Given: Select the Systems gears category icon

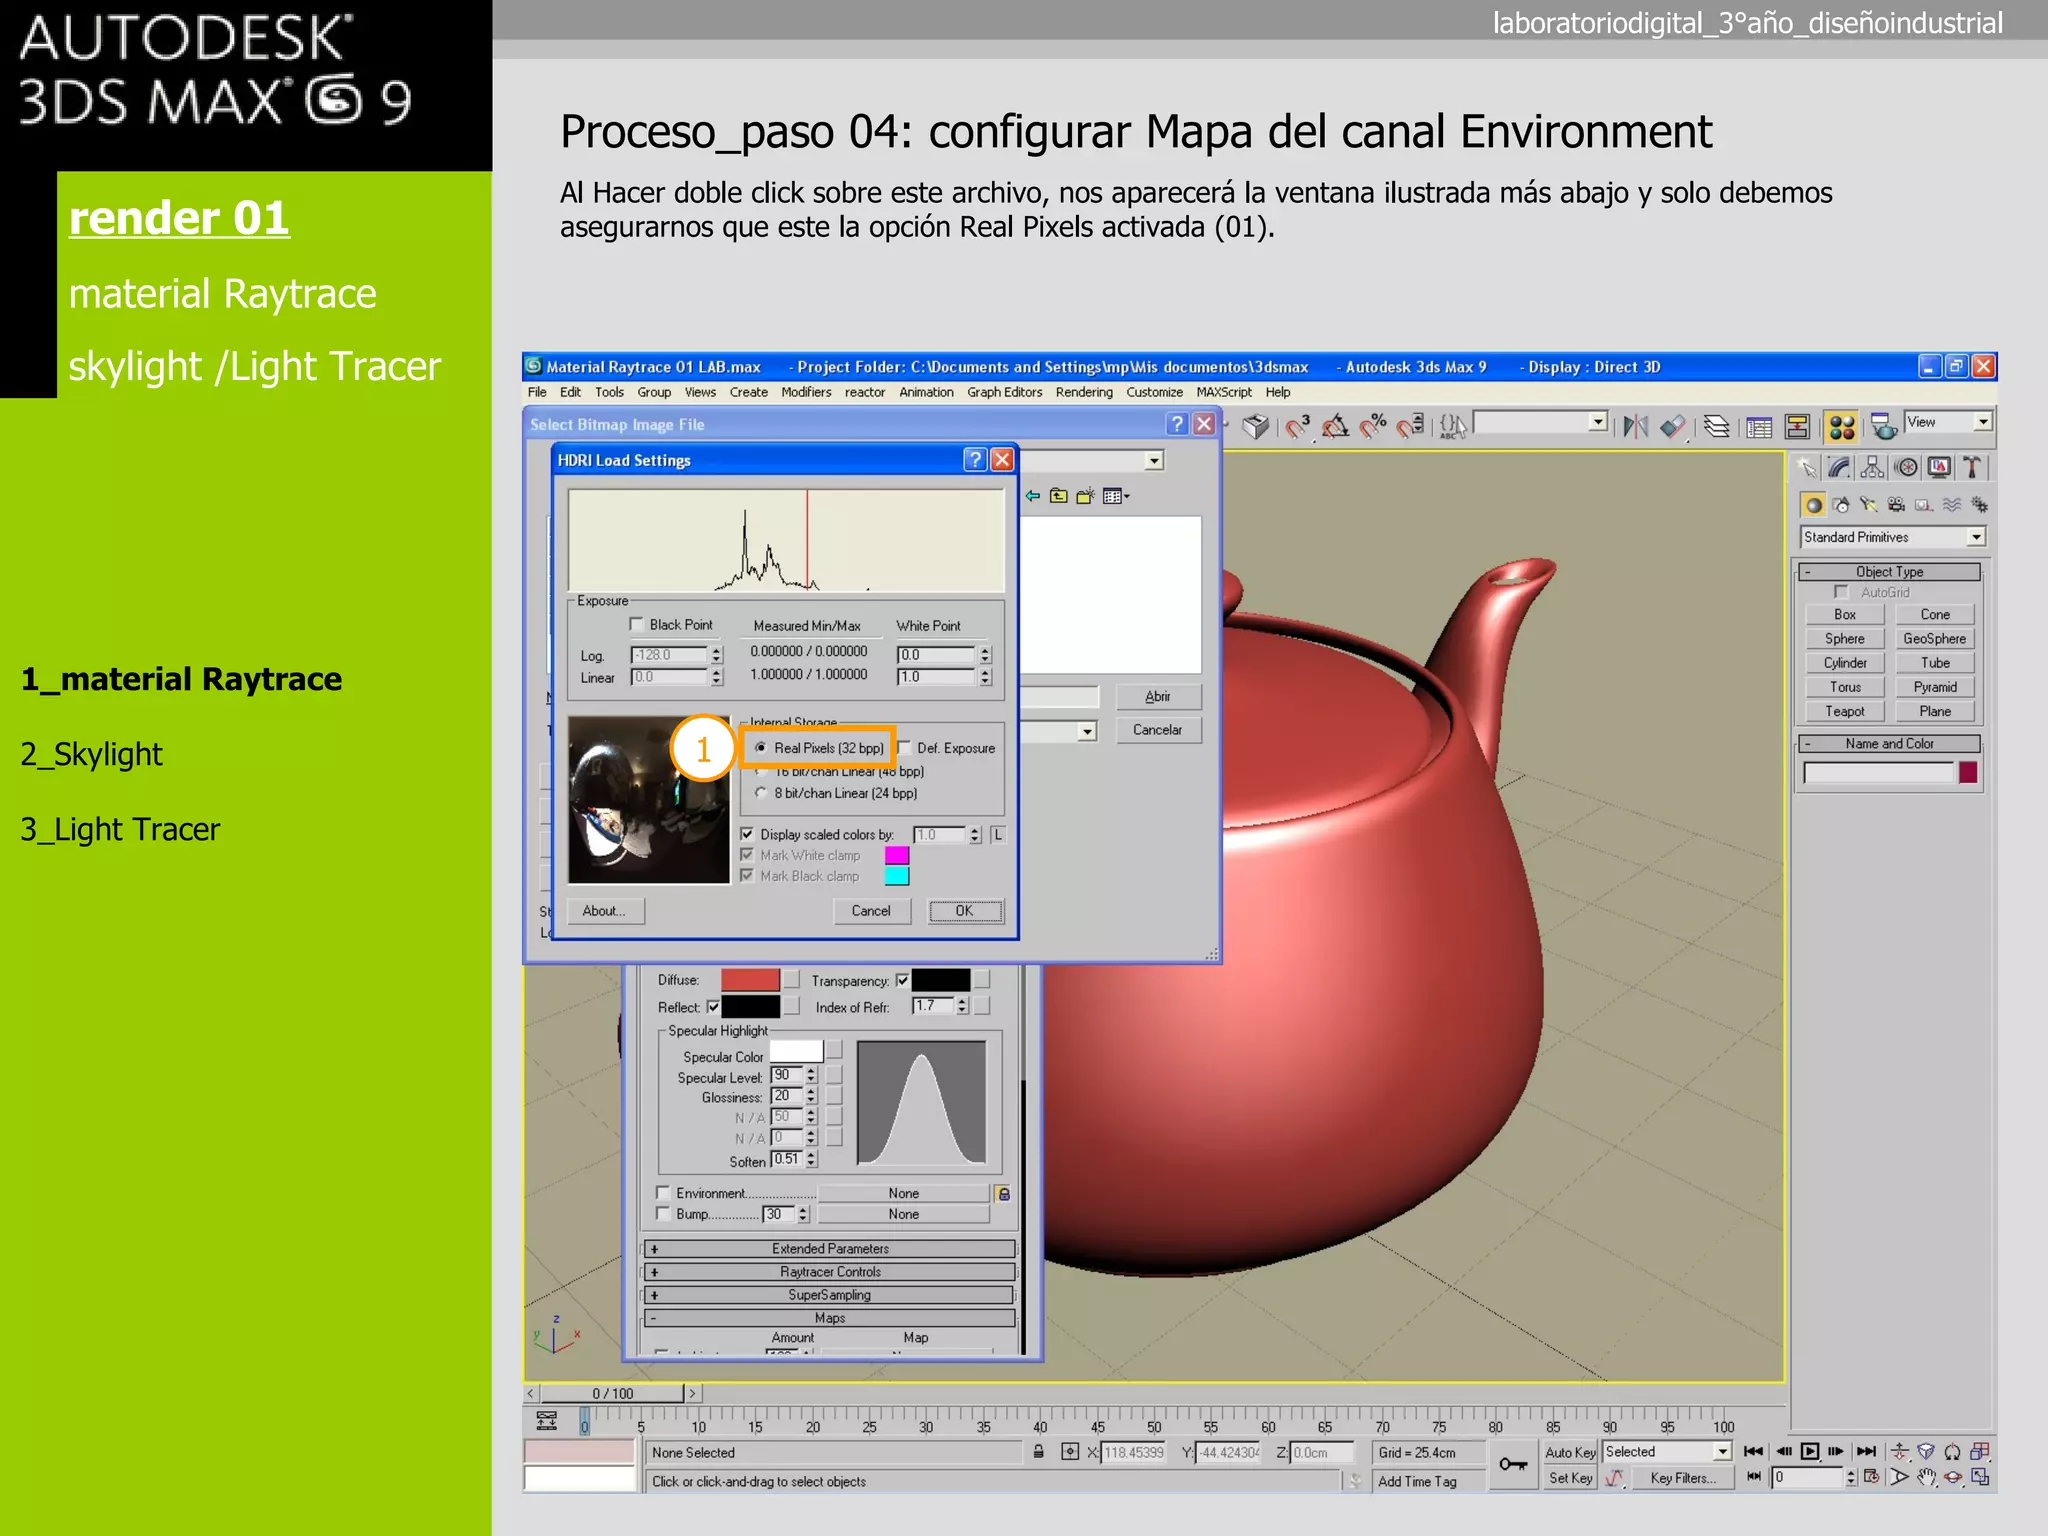Looking at the screenshot, I should 1979,505.
